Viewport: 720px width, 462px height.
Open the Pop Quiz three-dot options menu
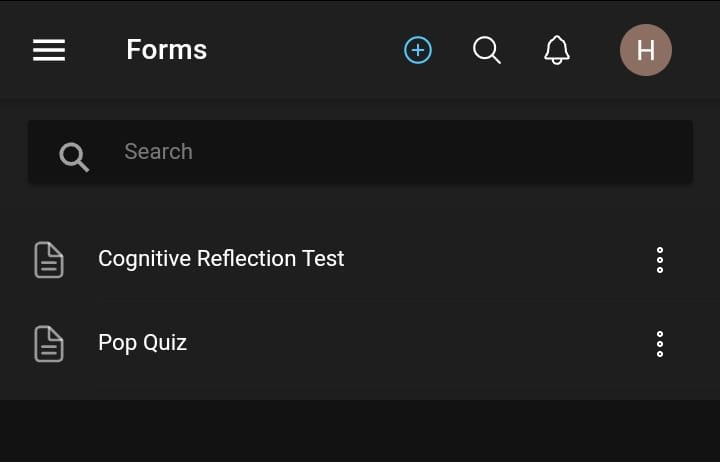point(660,344)
